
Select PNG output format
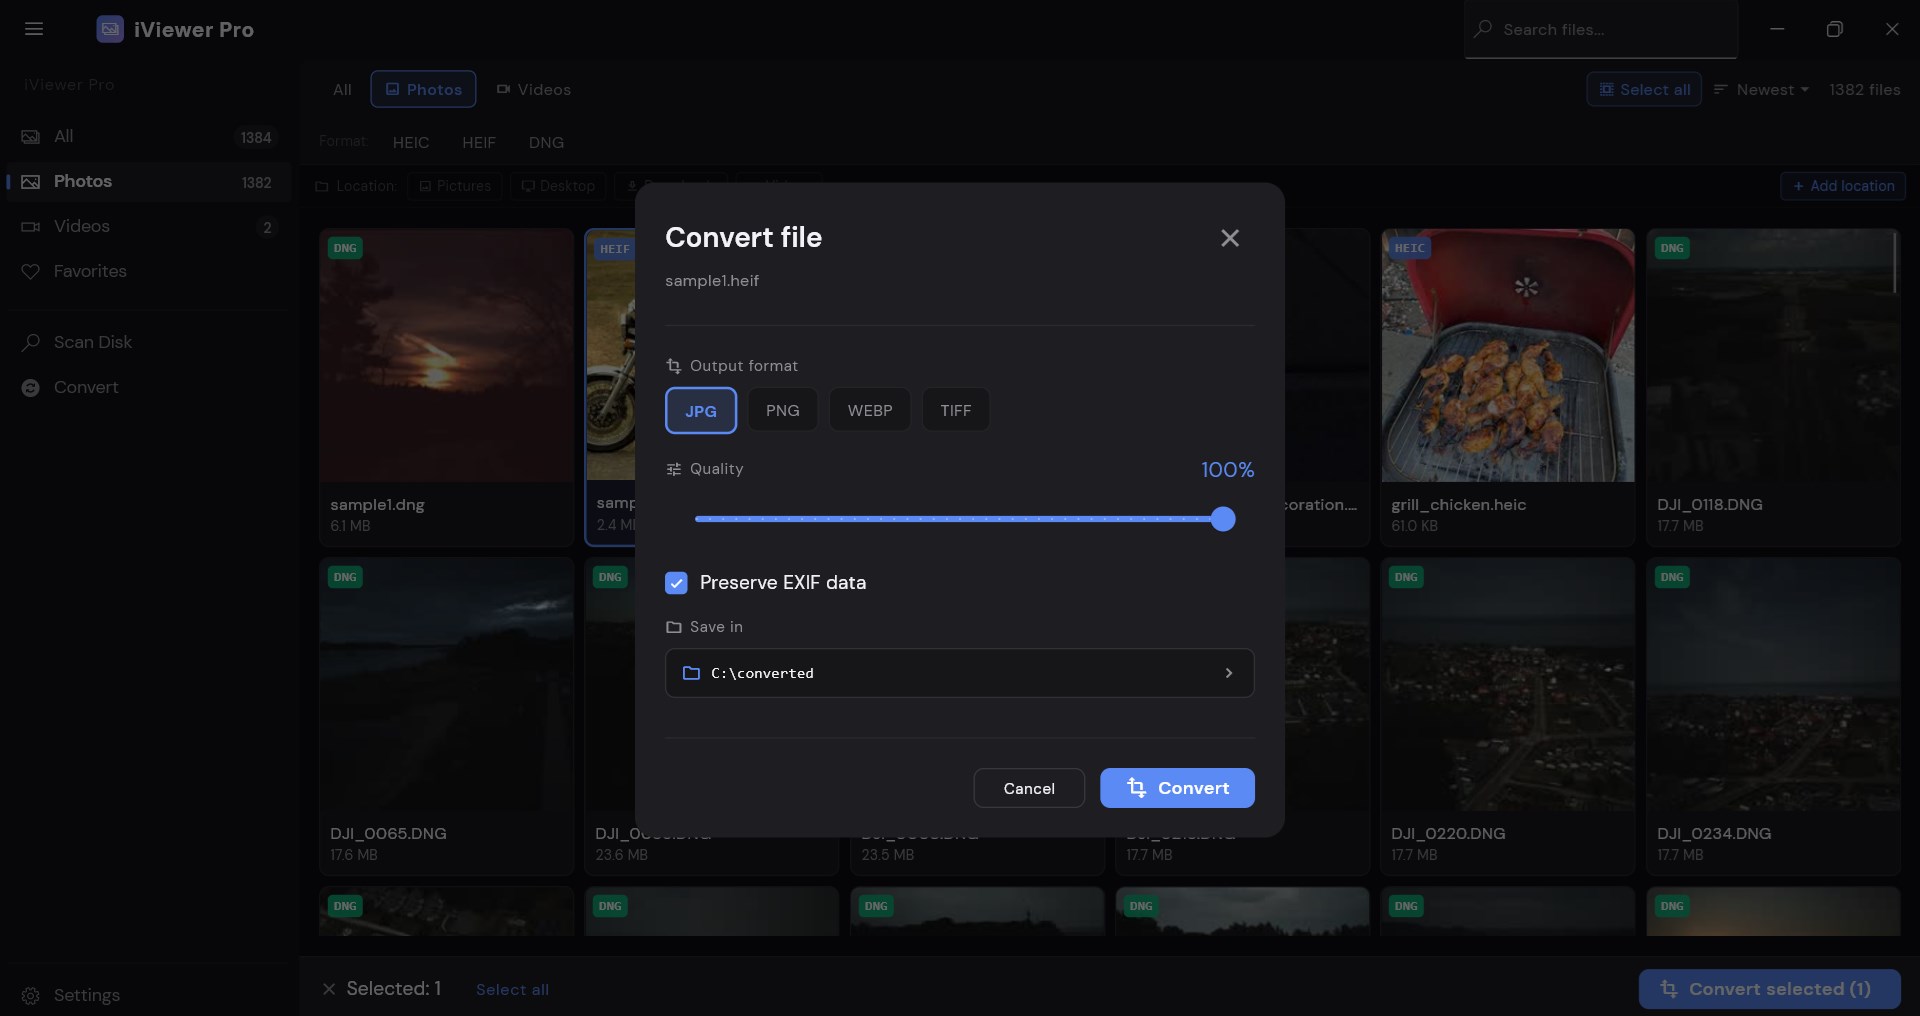[782, 410]
